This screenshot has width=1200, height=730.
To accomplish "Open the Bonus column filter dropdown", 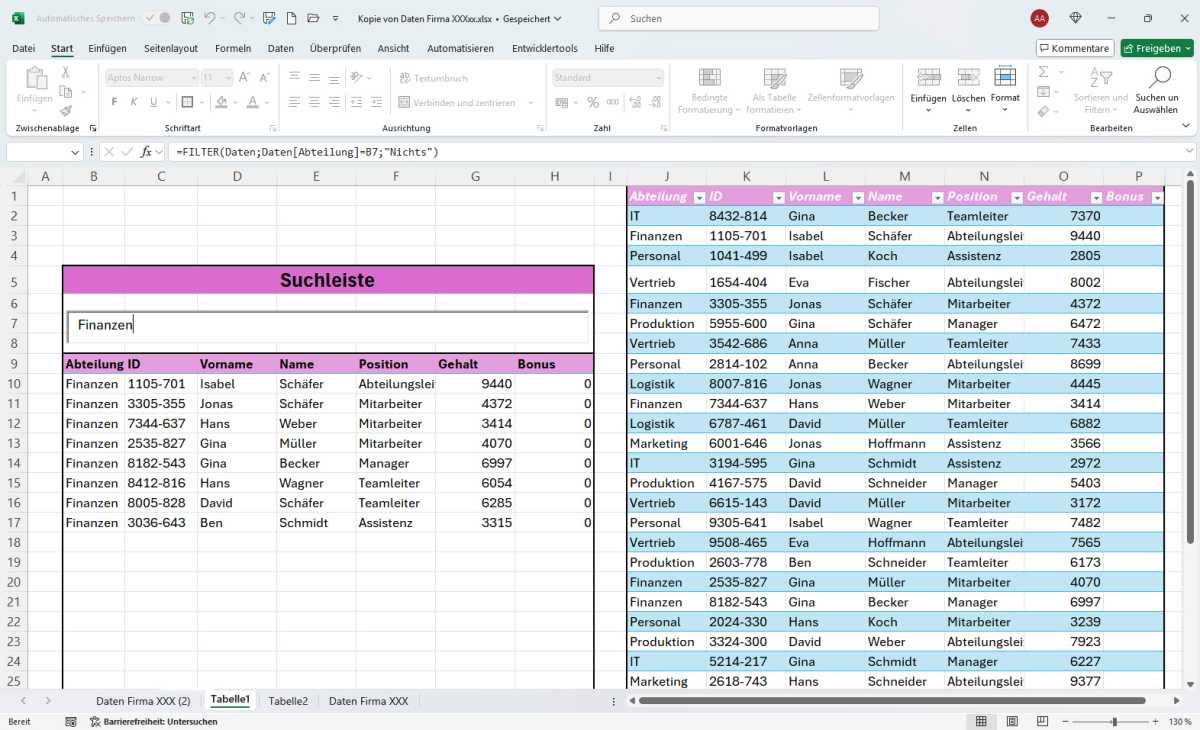I will point(1158,197).
